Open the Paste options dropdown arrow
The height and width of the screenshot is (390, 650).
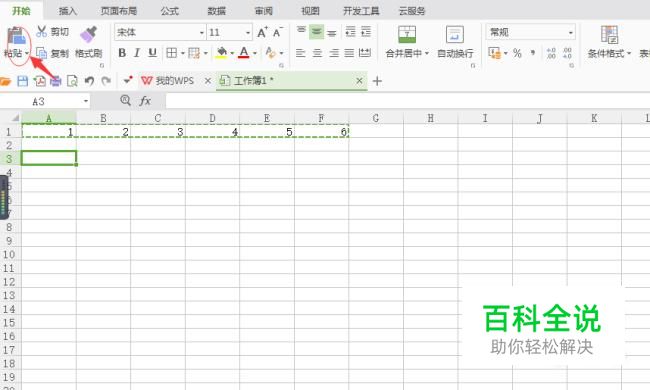click(x=27, y=53)
